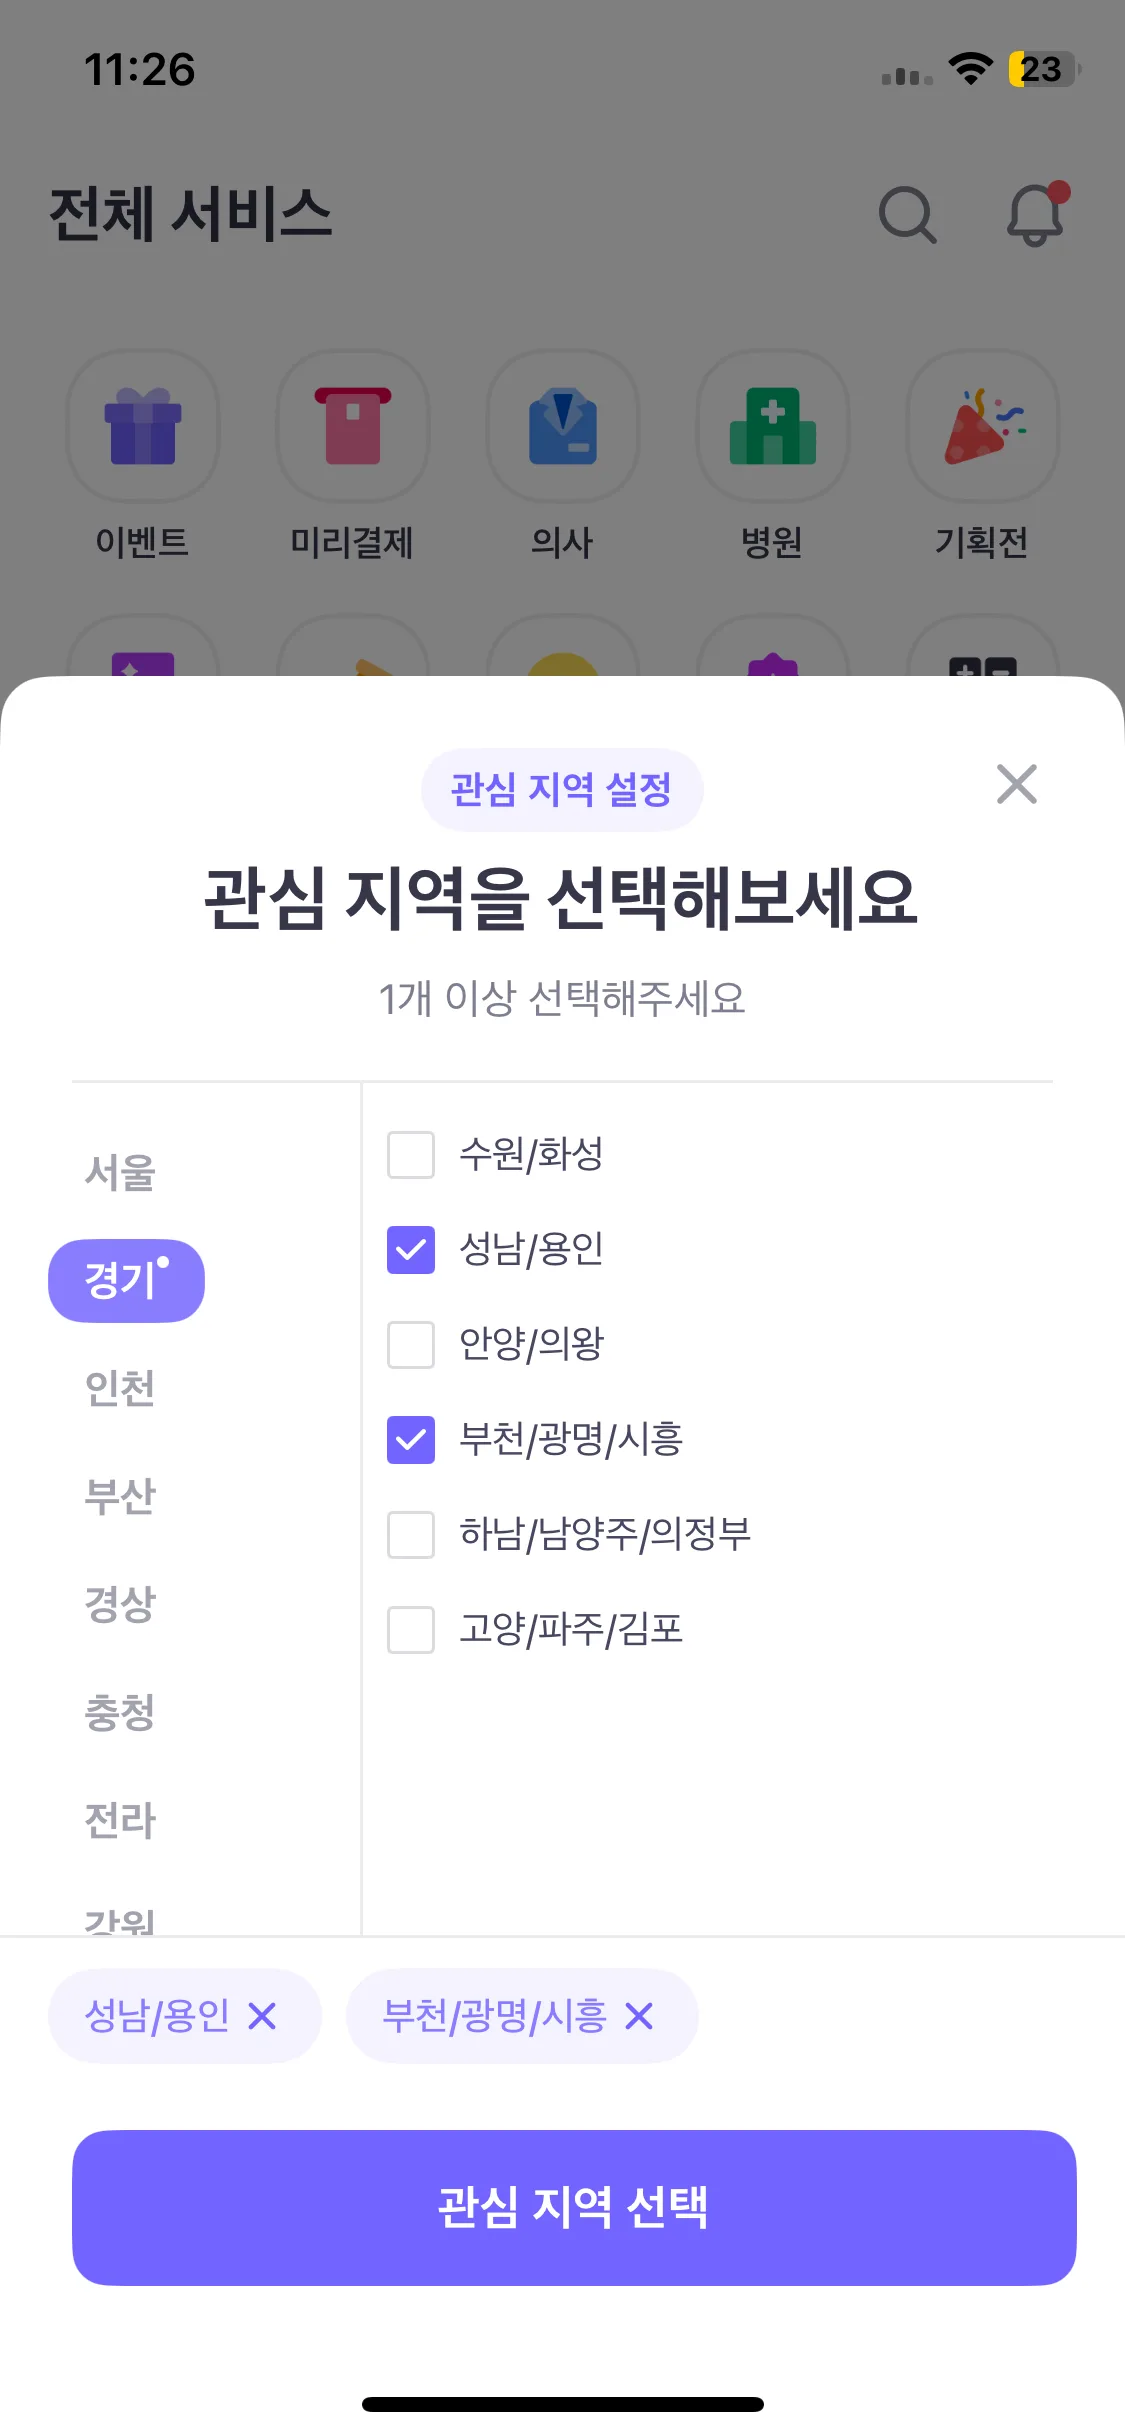Open the 병원 hospital icon
The height and width of the screenshot is (2436, 1125).
772,426
